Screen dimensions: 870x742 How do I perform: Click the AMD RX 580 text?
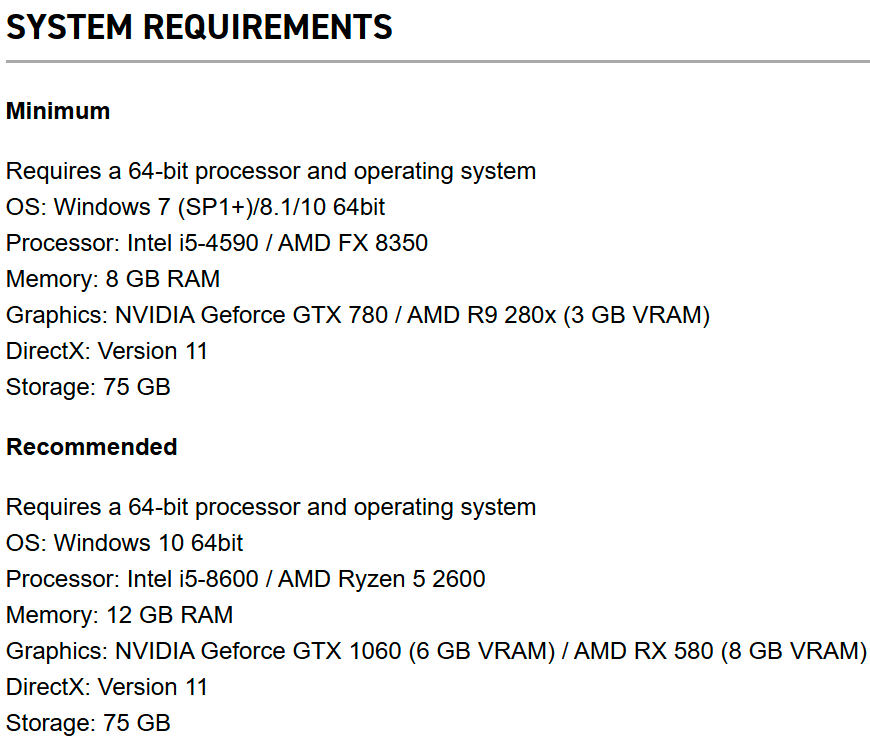click(644, 651)
